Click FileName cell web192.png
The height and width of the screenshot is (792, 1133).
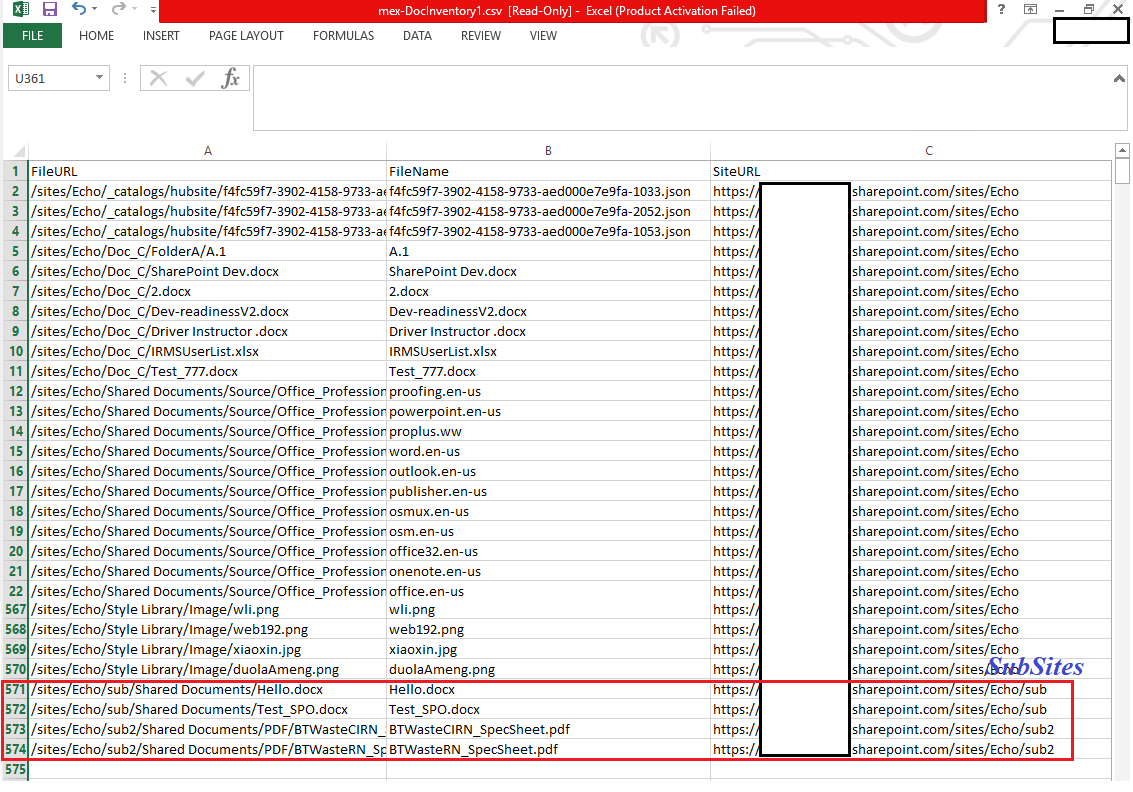[548, 629]
